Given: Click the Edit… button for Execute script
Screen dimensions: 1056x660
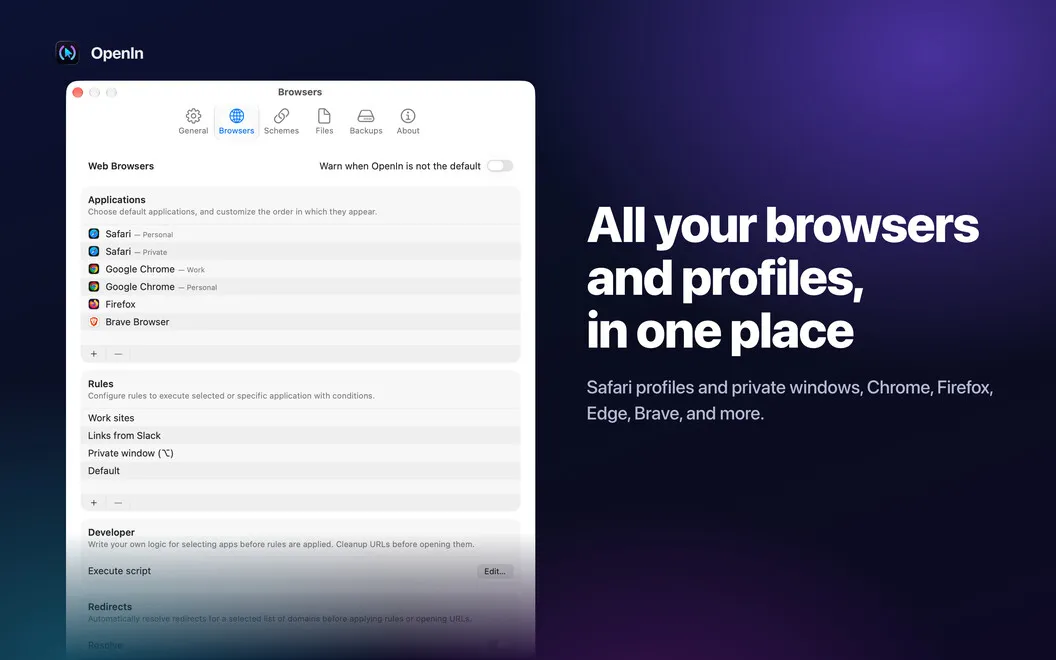Looking at the screenshot, I should pyautogui.click(x=495, y=571).
